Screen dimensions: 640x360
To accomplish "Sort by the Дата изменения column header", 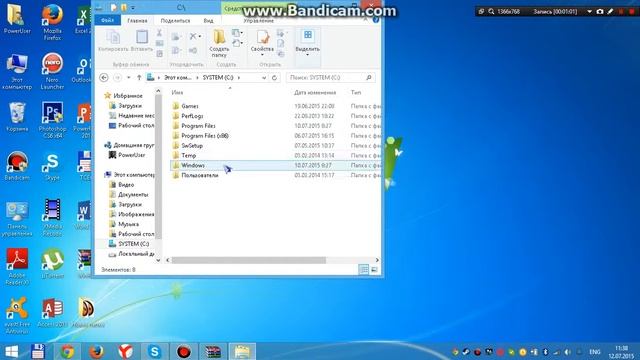I will [315, 93].
